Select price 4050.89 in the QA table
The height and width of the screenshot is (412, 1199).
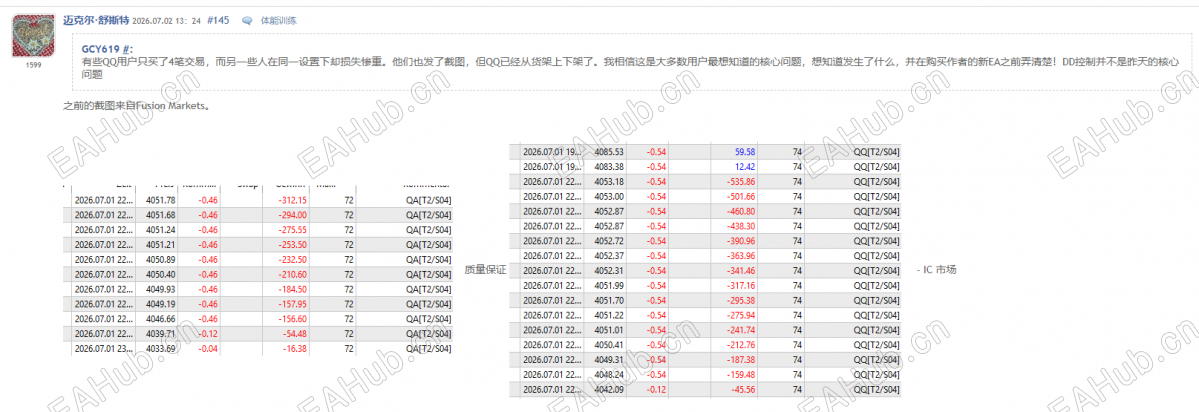coord(160,259)
